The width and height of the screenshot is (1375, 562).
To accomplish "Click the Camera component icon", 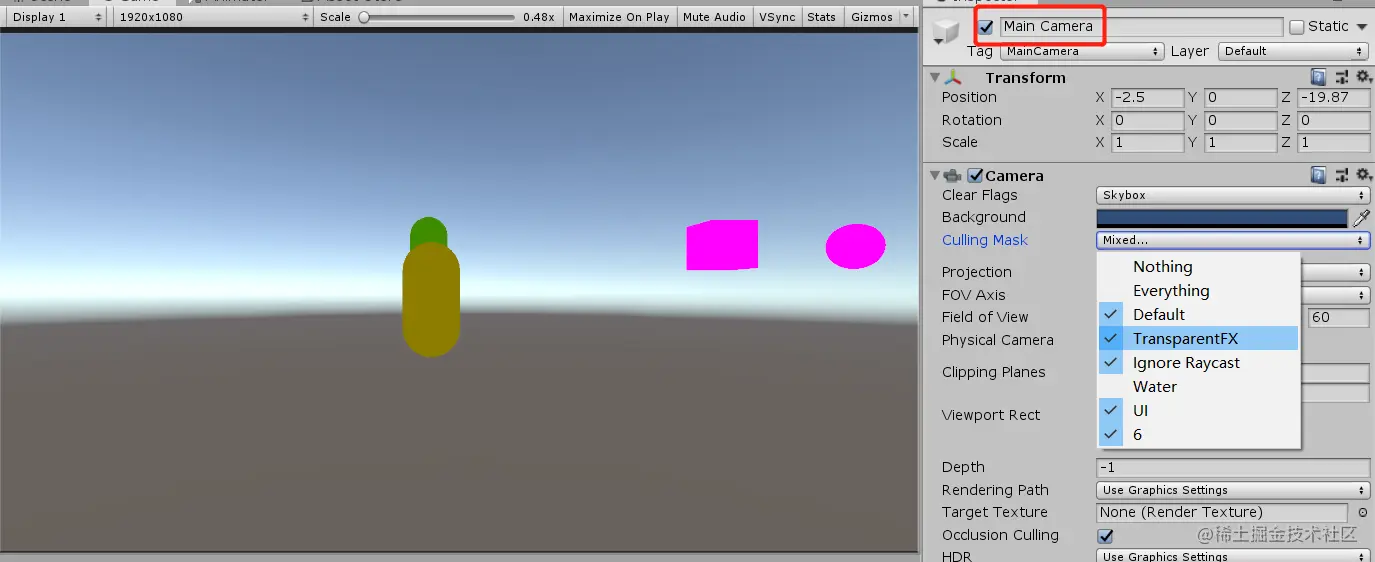I will coord(953,175).
